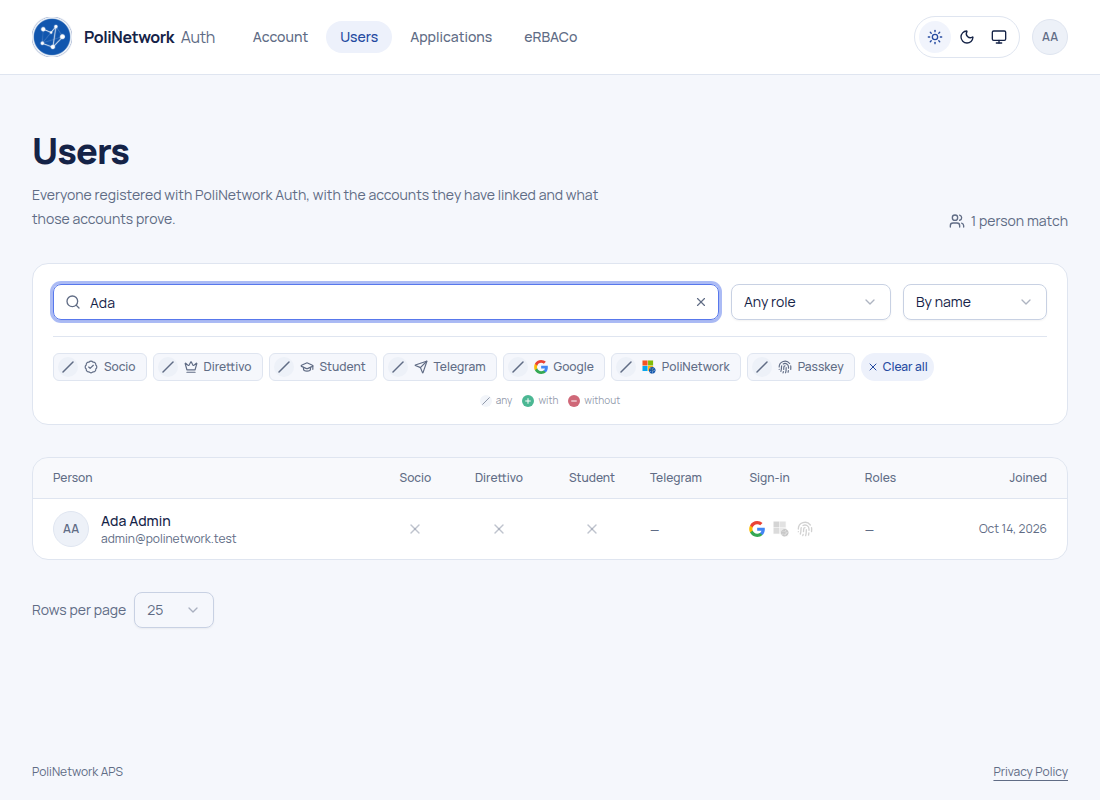Toggle the Google filter chip

[554, 367]
